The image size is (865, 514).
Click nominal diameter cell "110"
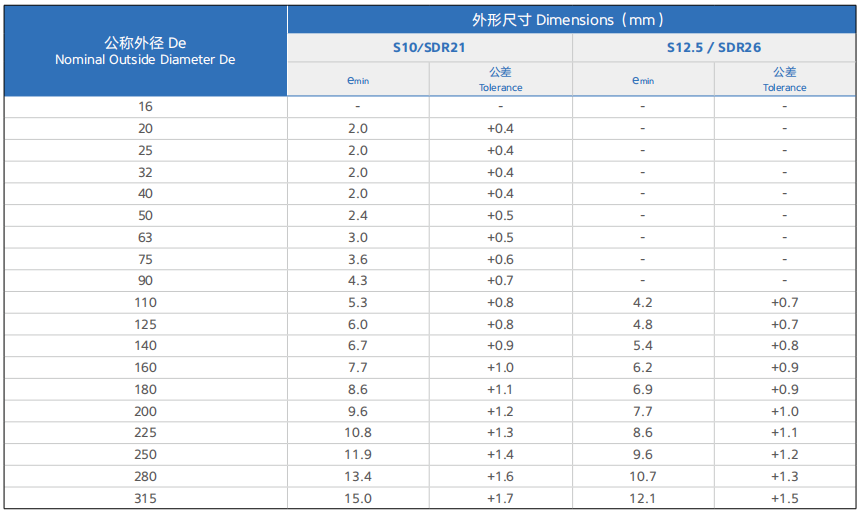pos(146,303)
